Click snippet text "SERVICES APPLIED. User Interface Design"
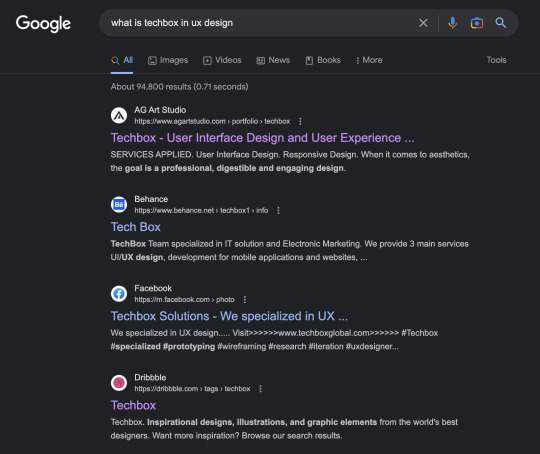Image resolution: width=540 pixels, height=454 pixels. [195, 155]
